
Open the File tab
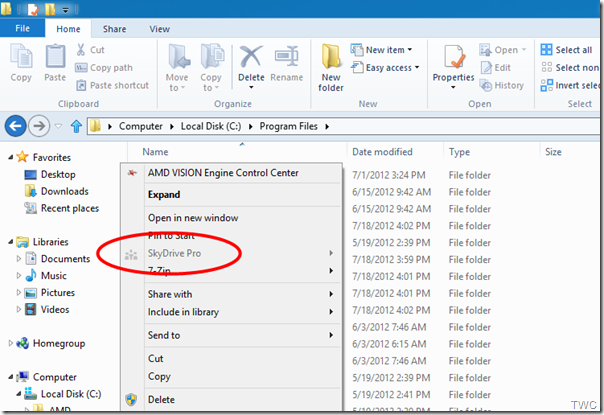pos(22,29)
